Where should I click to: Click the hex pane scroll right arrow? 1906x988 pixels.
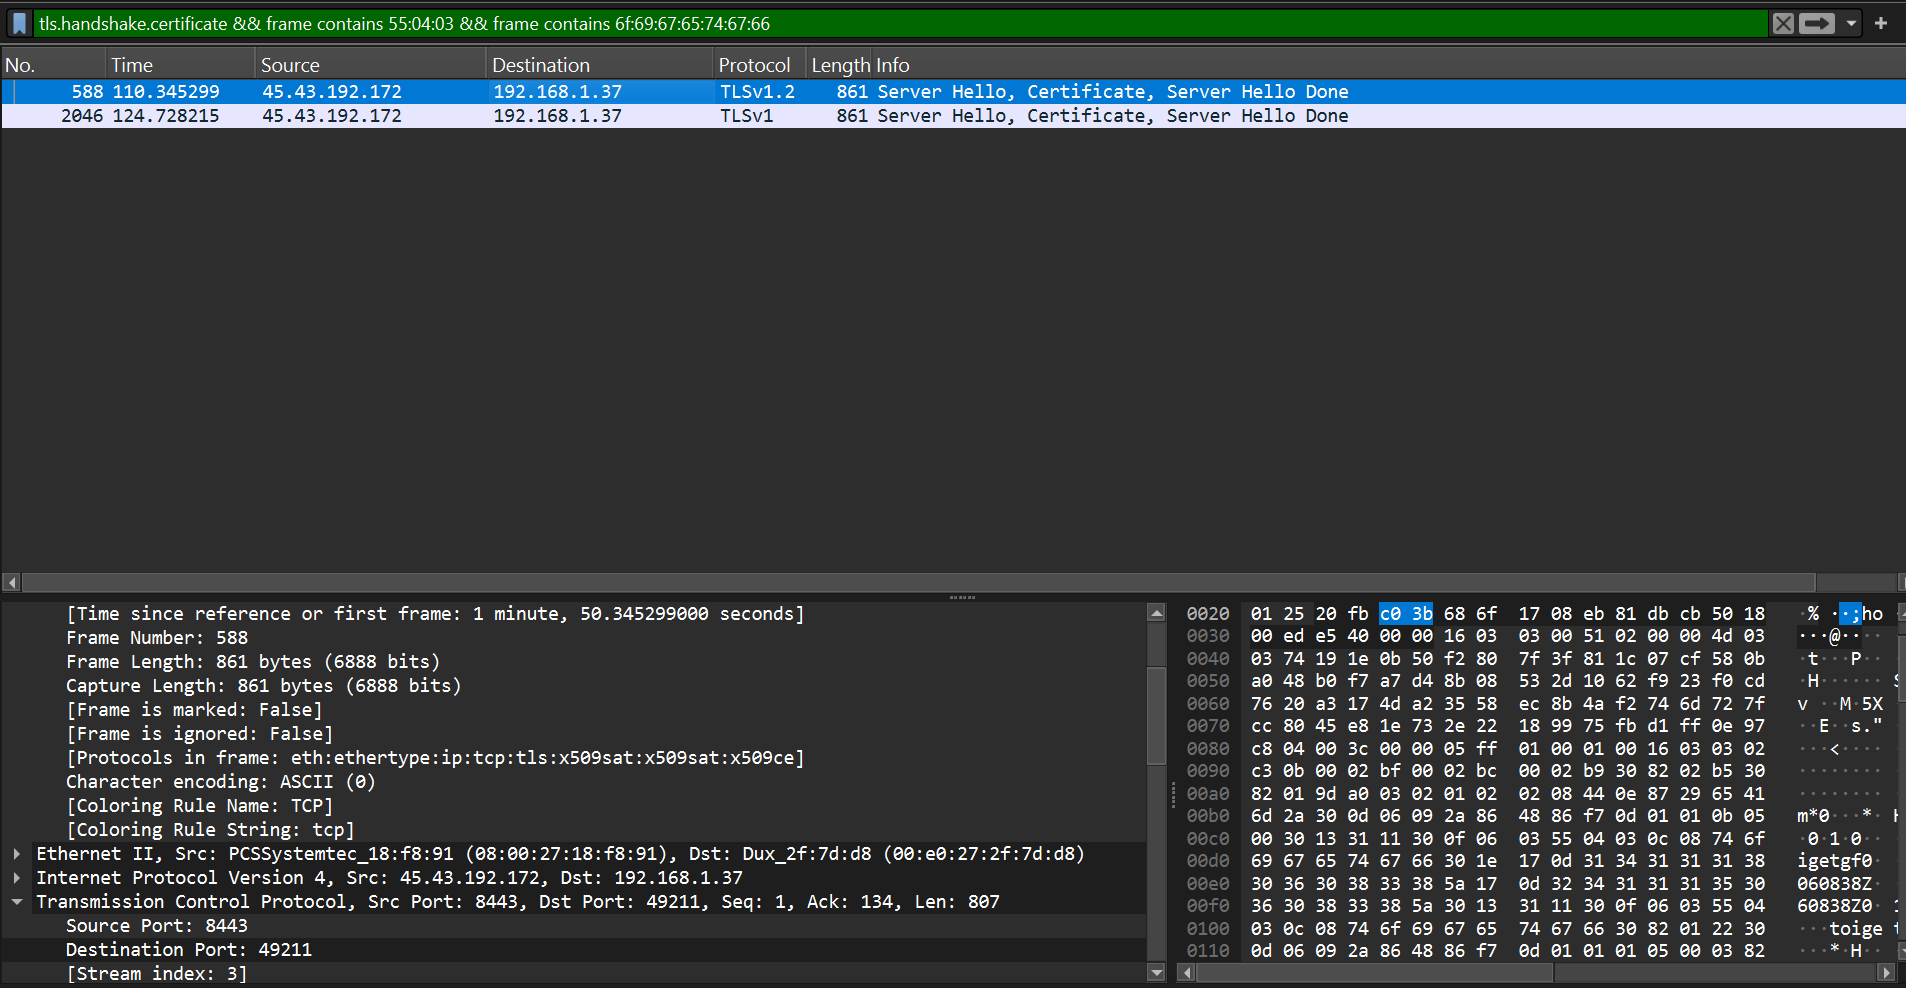pyautogui.click(x=1886, y=972)
